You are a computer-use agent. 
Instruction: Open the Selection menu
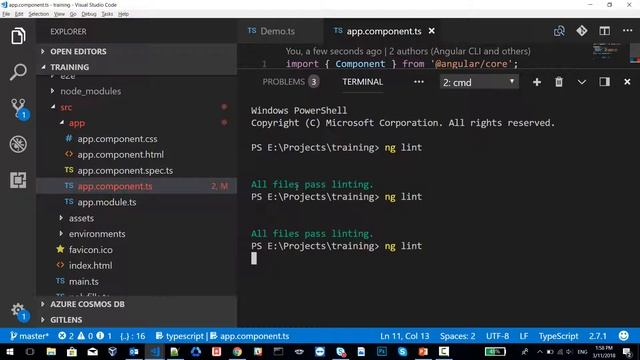pos(39,14)
